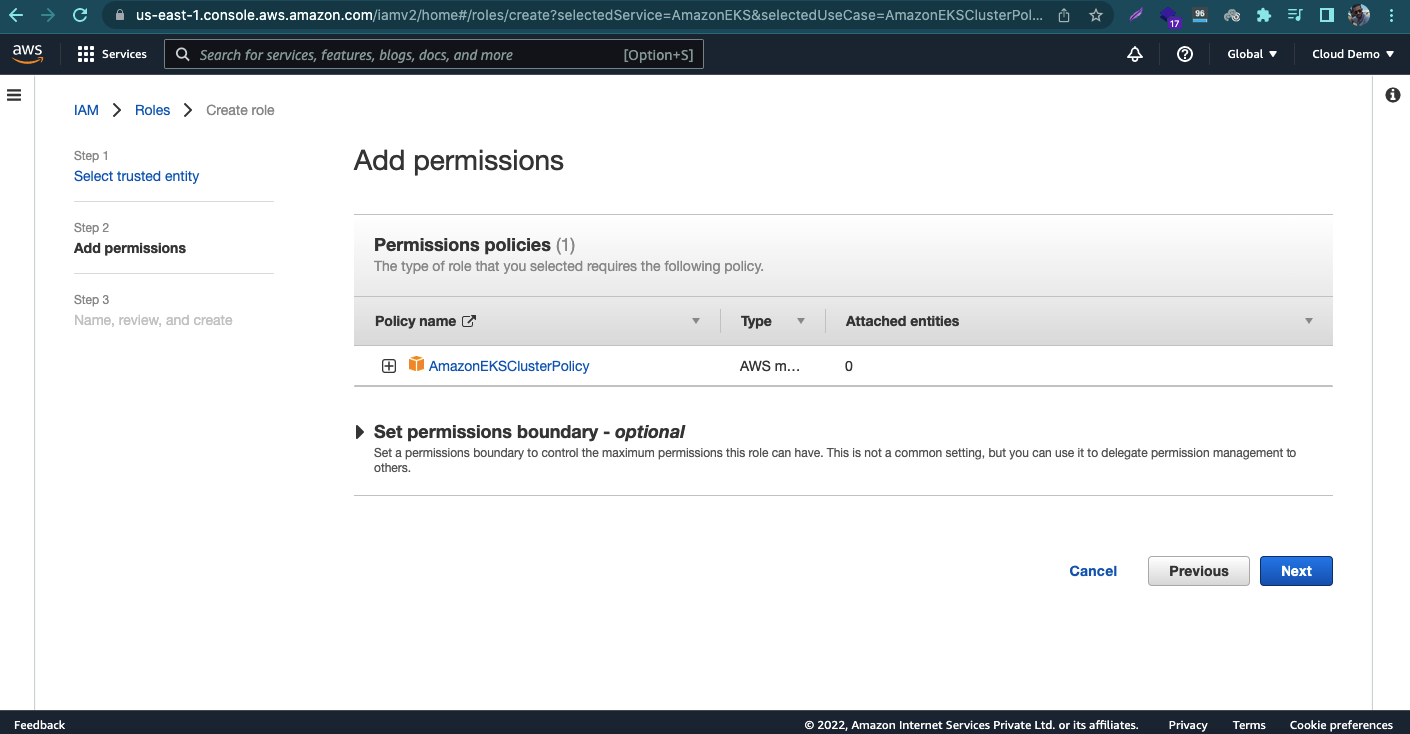Click the orange AmazonEKSClusterPolicy box icon

pyautogui.click(x=416, y=365)
